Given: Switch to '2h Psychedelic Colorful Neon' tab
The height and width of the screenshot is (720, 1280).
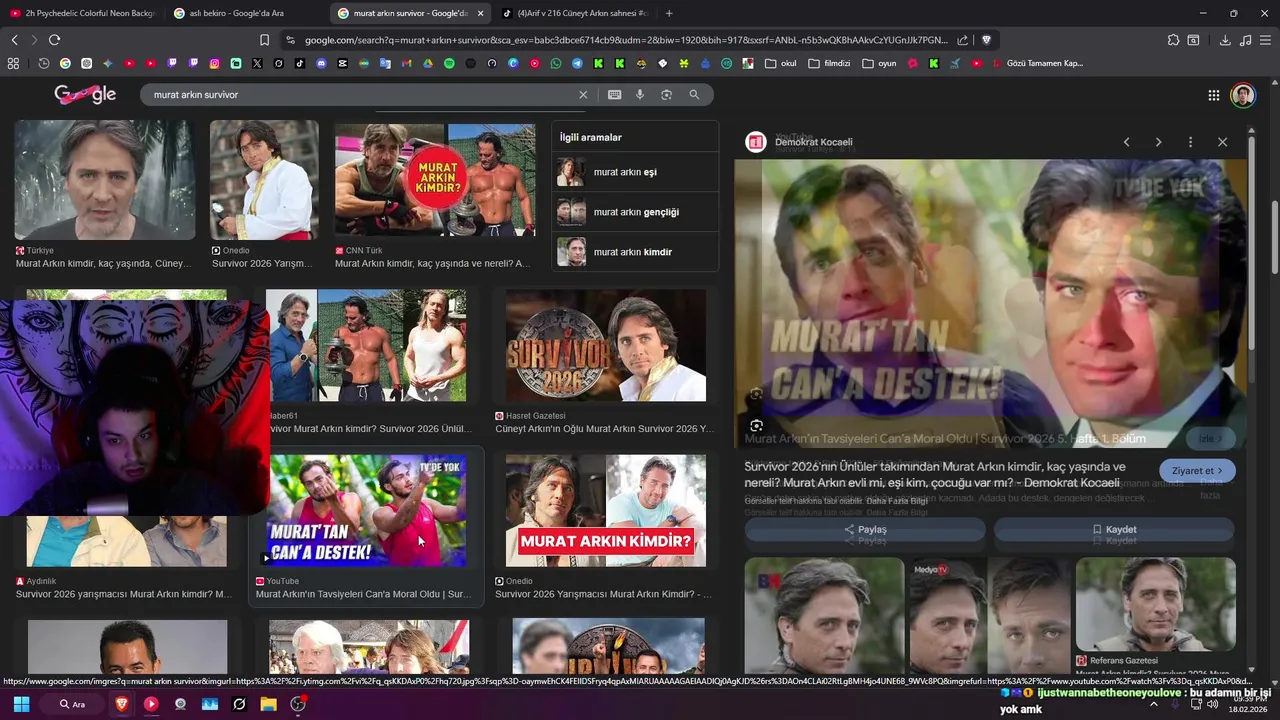Looking at the screenshot, I should pos(82,13).
